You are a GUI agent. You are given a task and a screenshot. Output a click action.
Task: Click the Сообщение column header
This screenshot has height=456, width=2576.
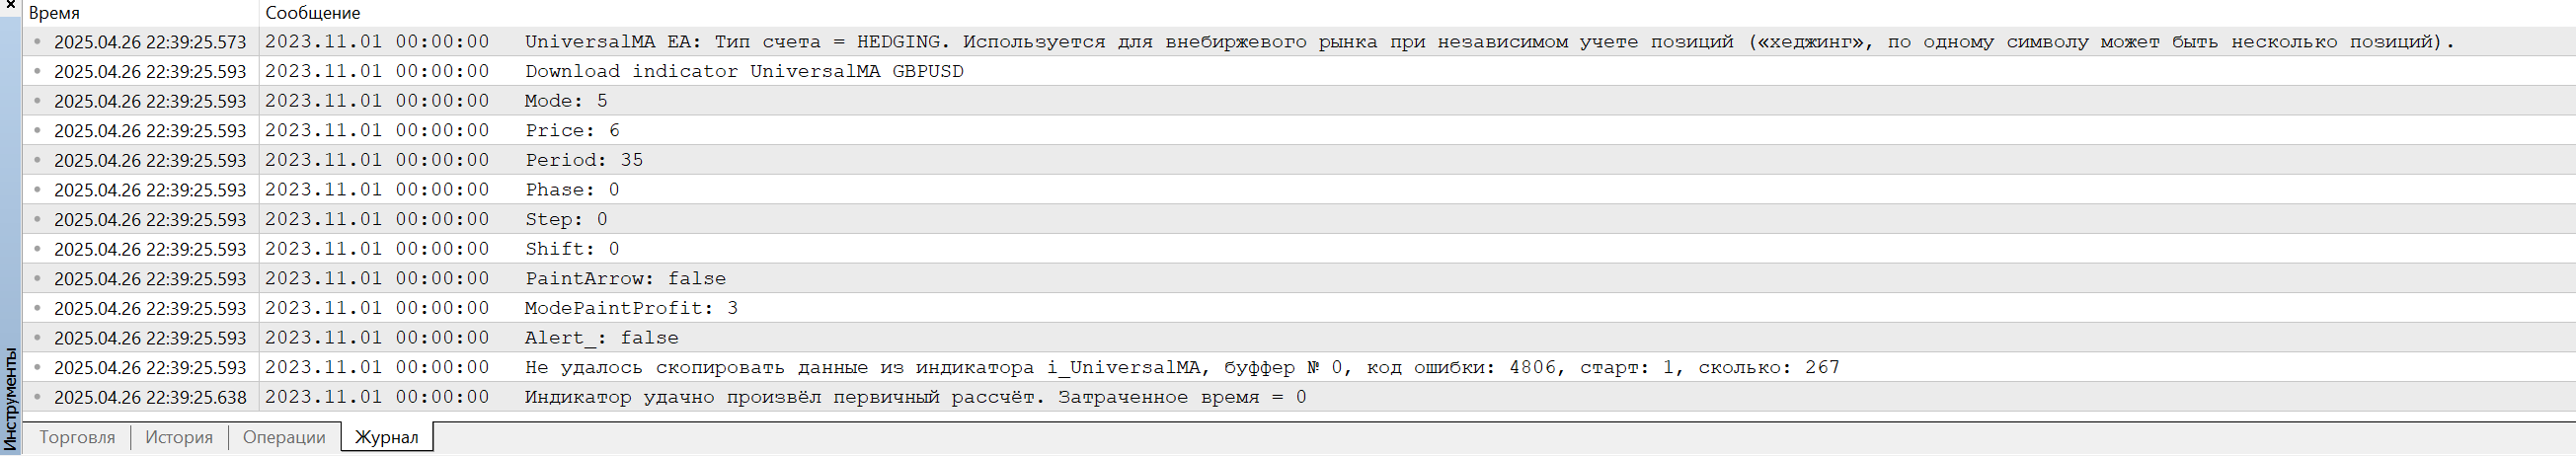(313, 13)
